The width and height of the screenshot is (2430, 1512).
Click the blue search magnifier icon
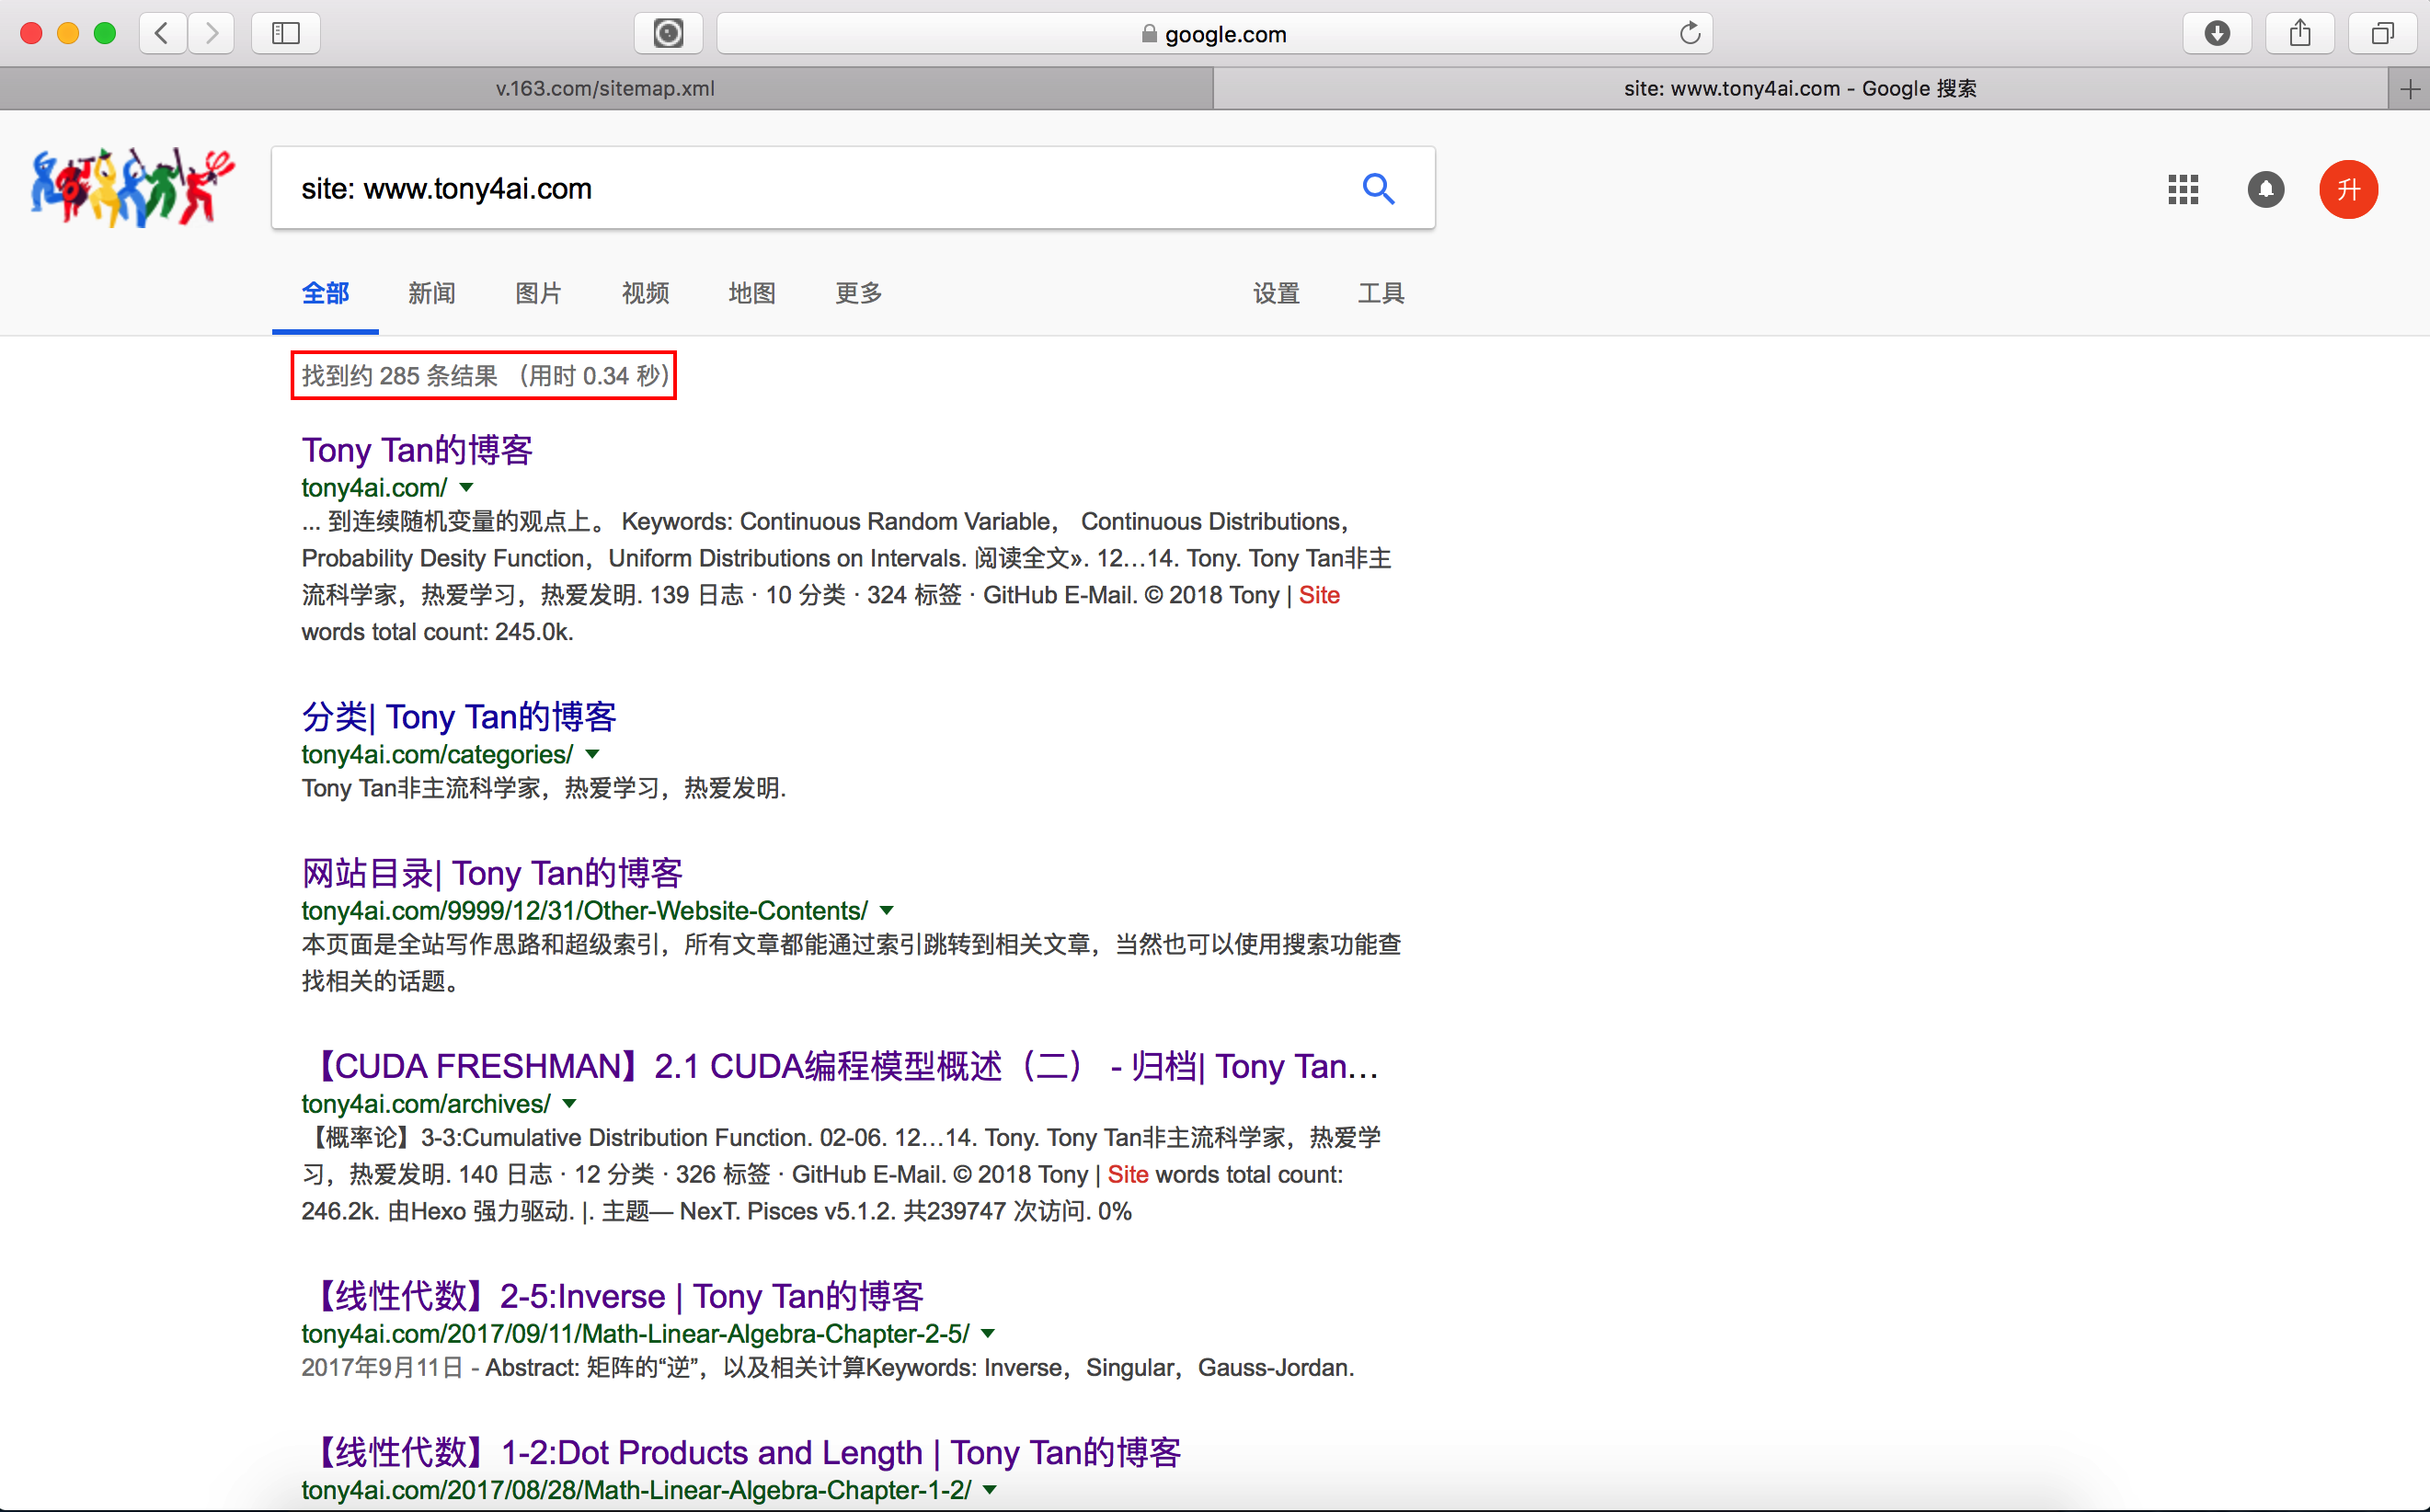click(x=1378, y=188)
